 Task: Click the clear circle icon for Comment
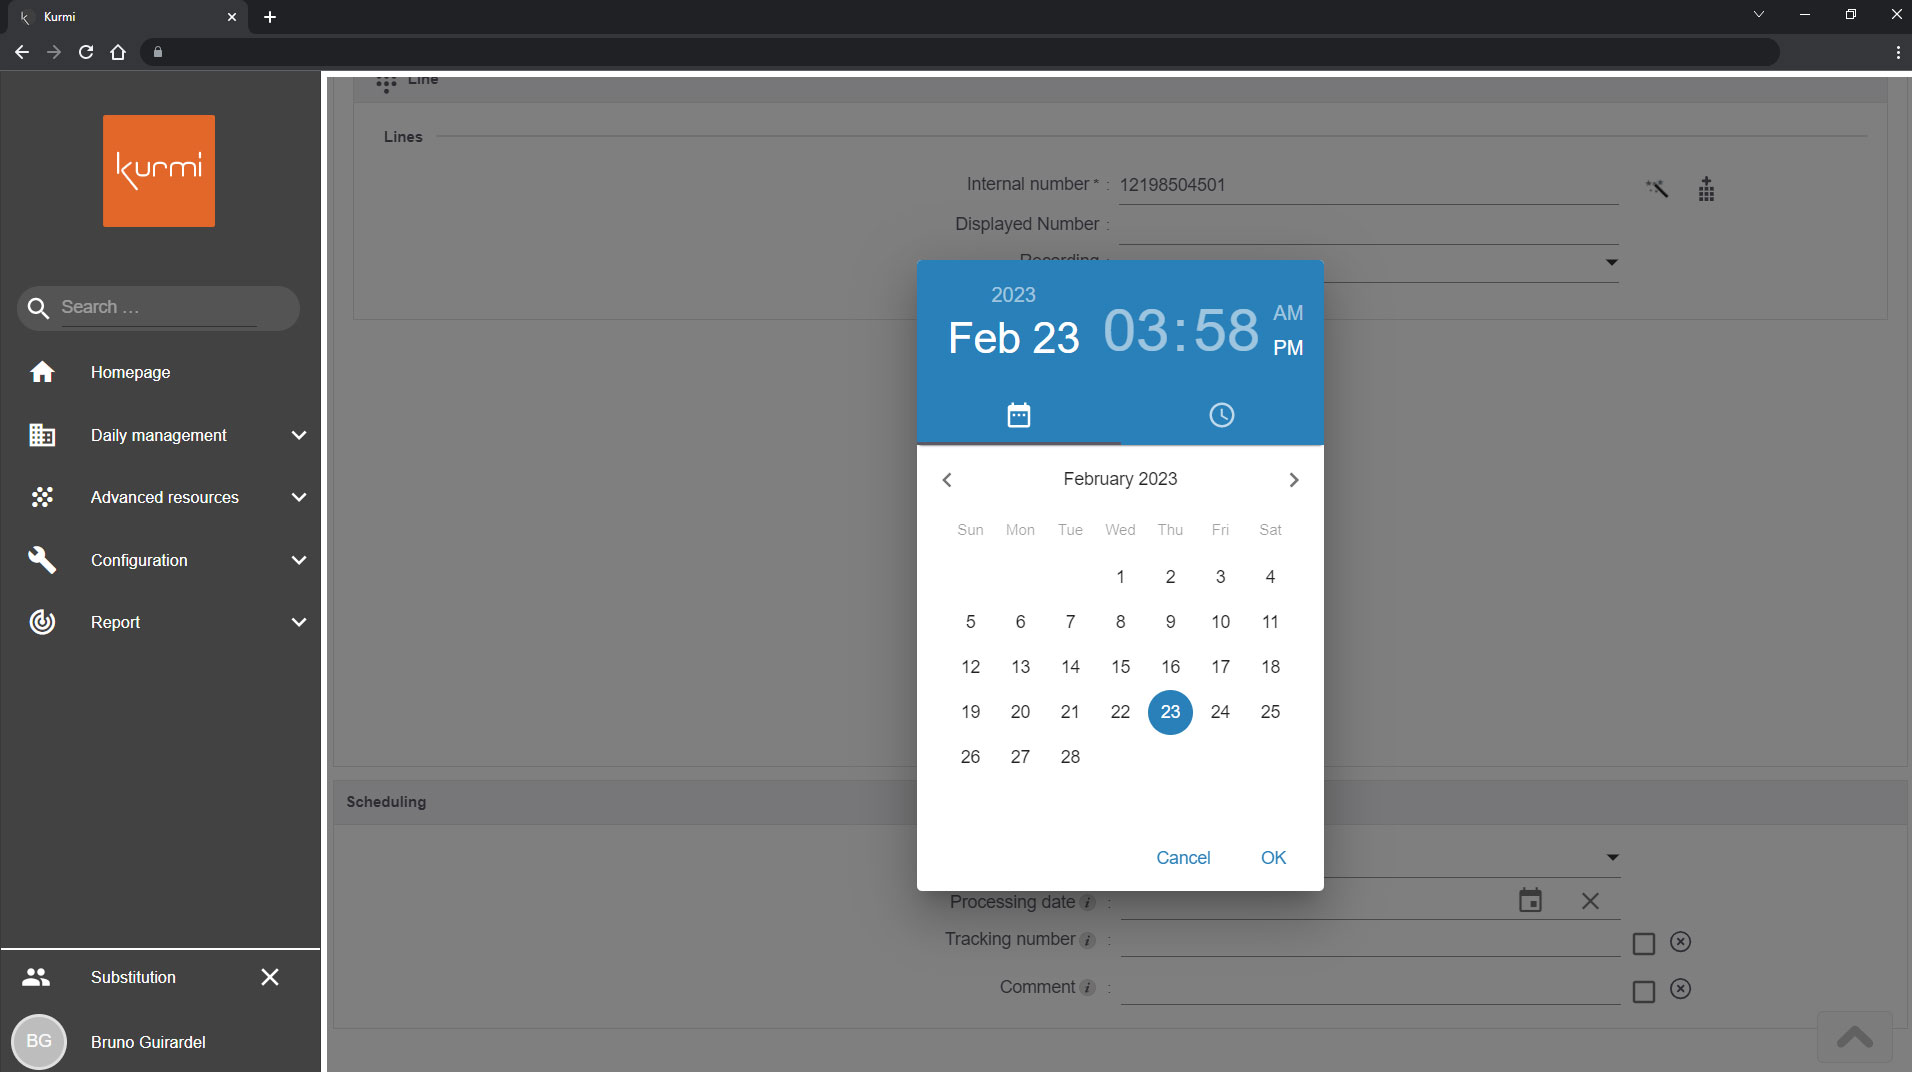click(x=1680, y=989)
